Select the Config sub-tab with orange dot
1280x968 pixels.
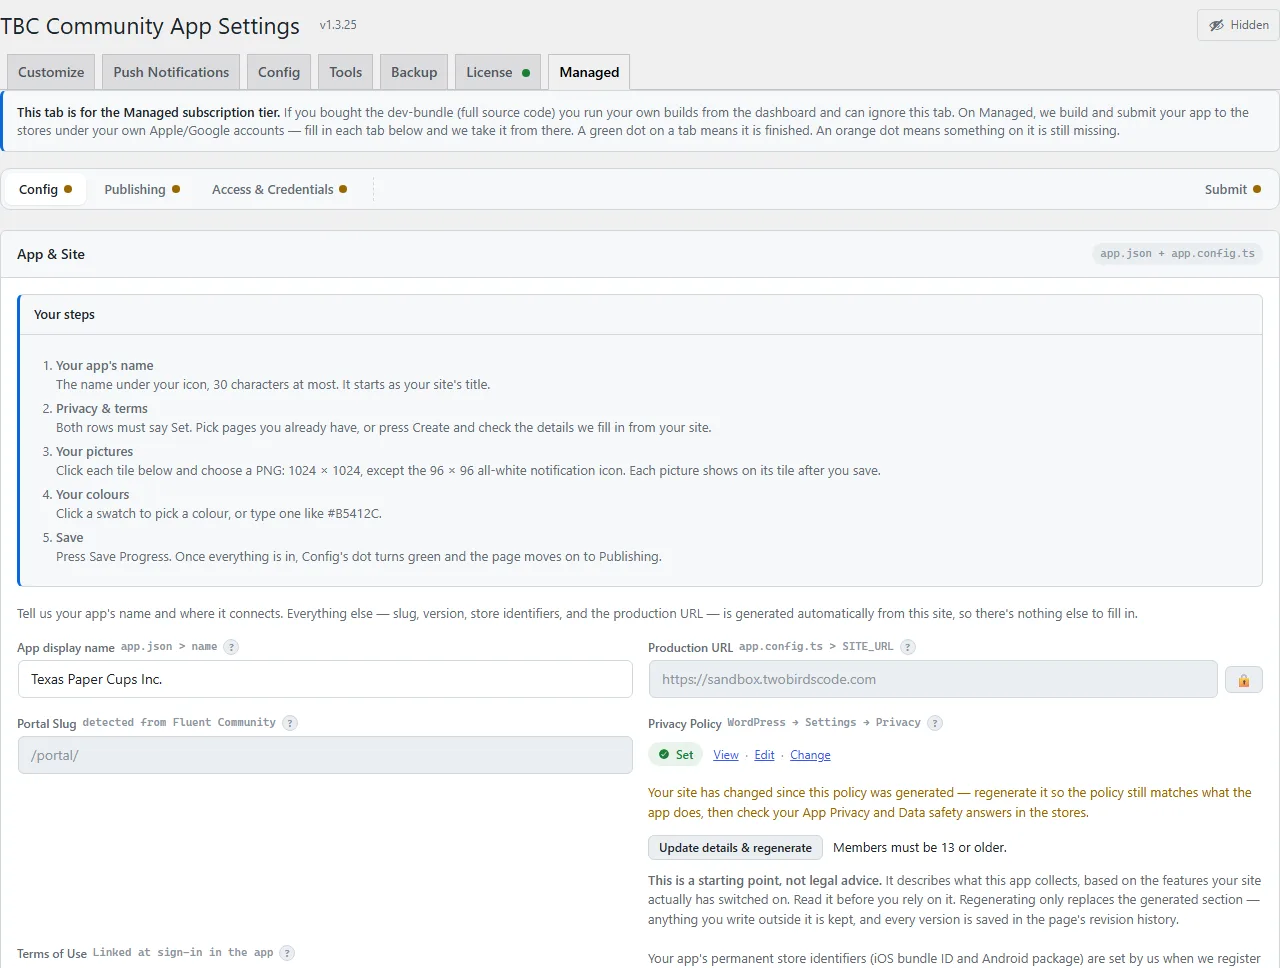tap(45, 189)
